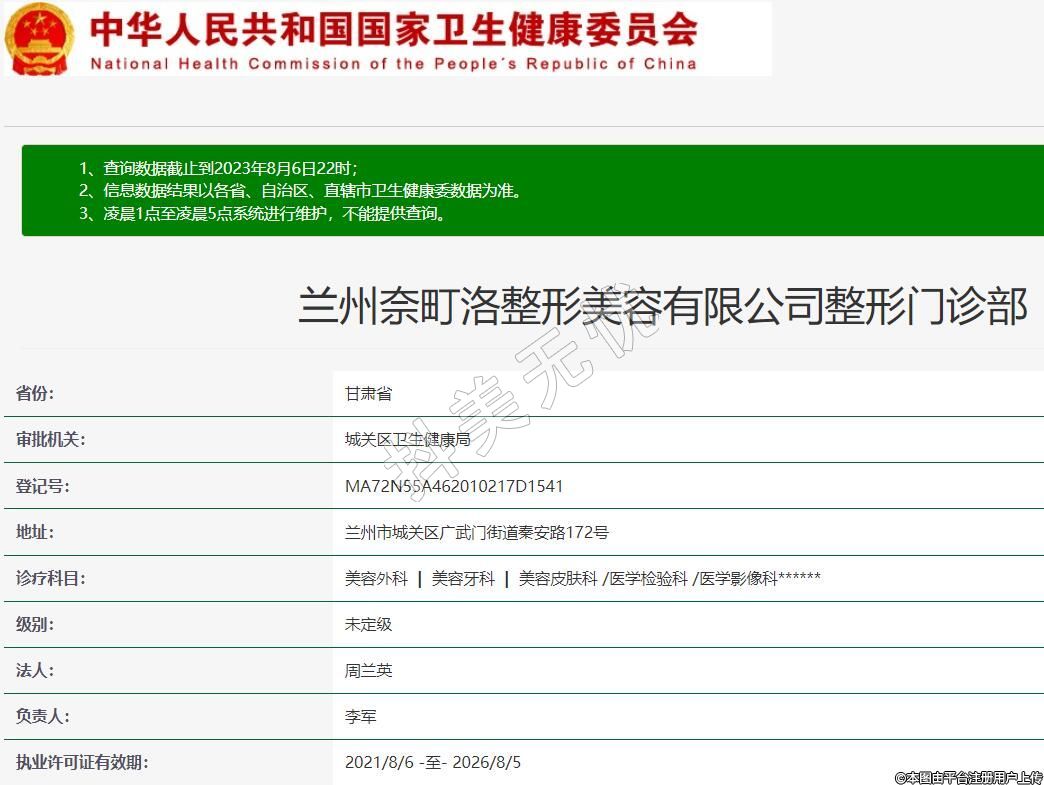Select the legal person name 周兰英
The width and height of the screenshot is (1044, 785).
tap(368, 671)
